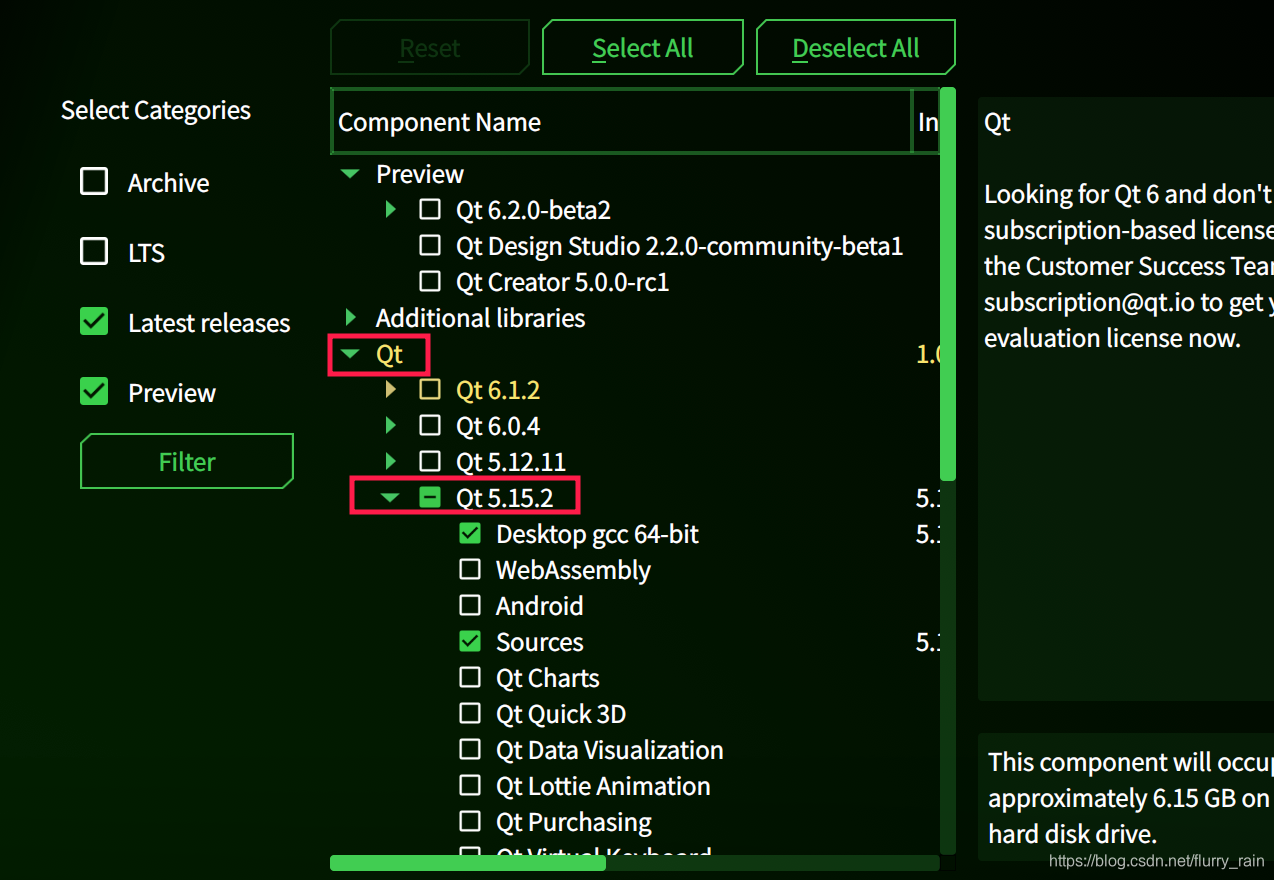Viewport: 1274px width, 880px height.
Task: Select the Qt Purchasing row text
Action: (x=574, y=822)
